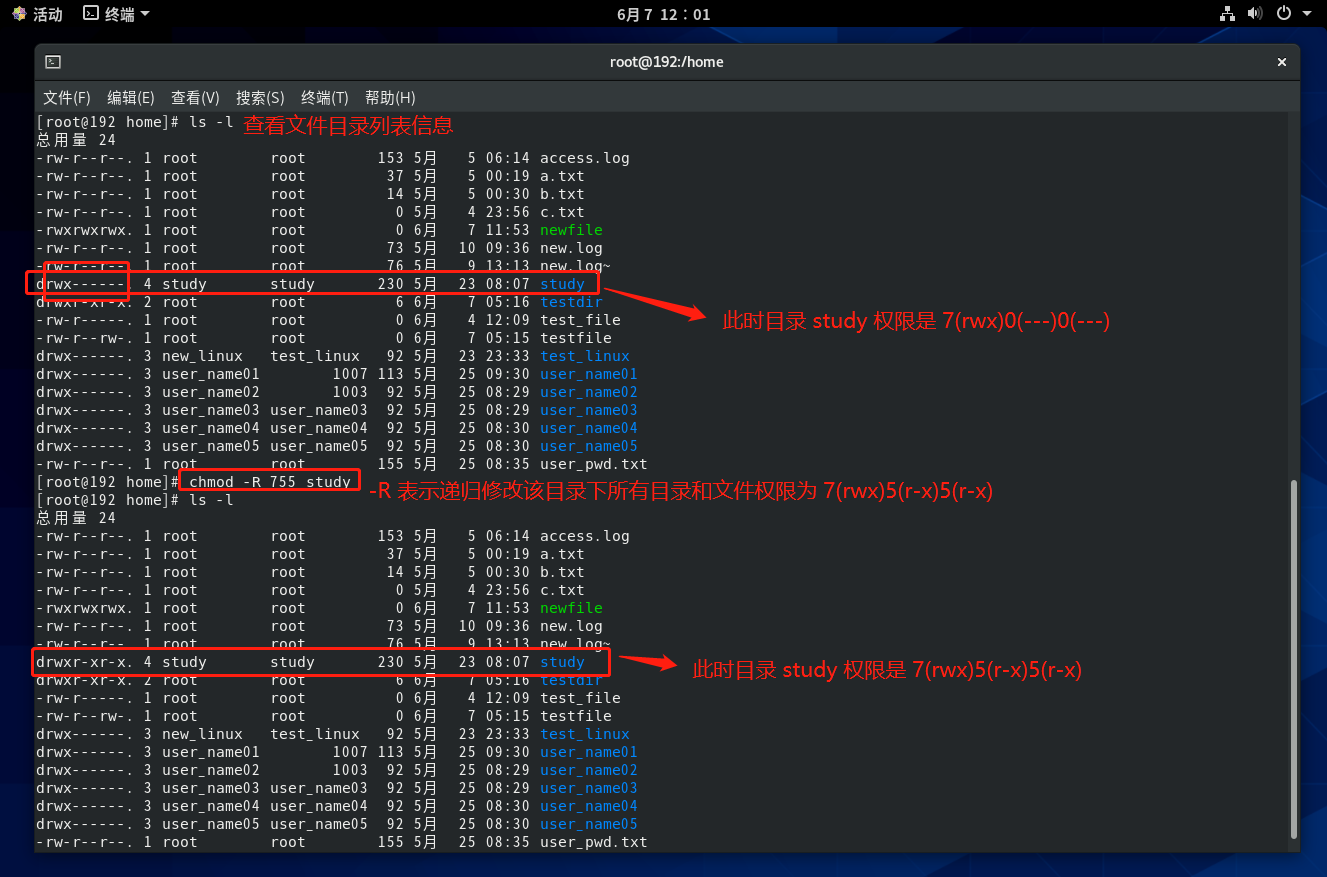Open the 查看(V) menu

click(x=195, y=98)
